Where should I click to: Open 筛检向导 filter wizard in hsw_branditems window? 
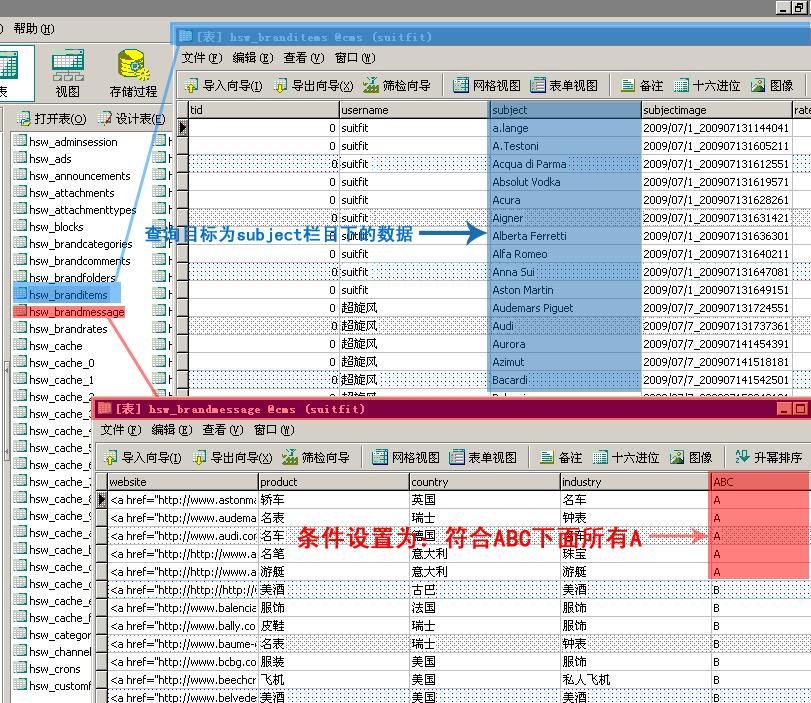coord(397,85)
